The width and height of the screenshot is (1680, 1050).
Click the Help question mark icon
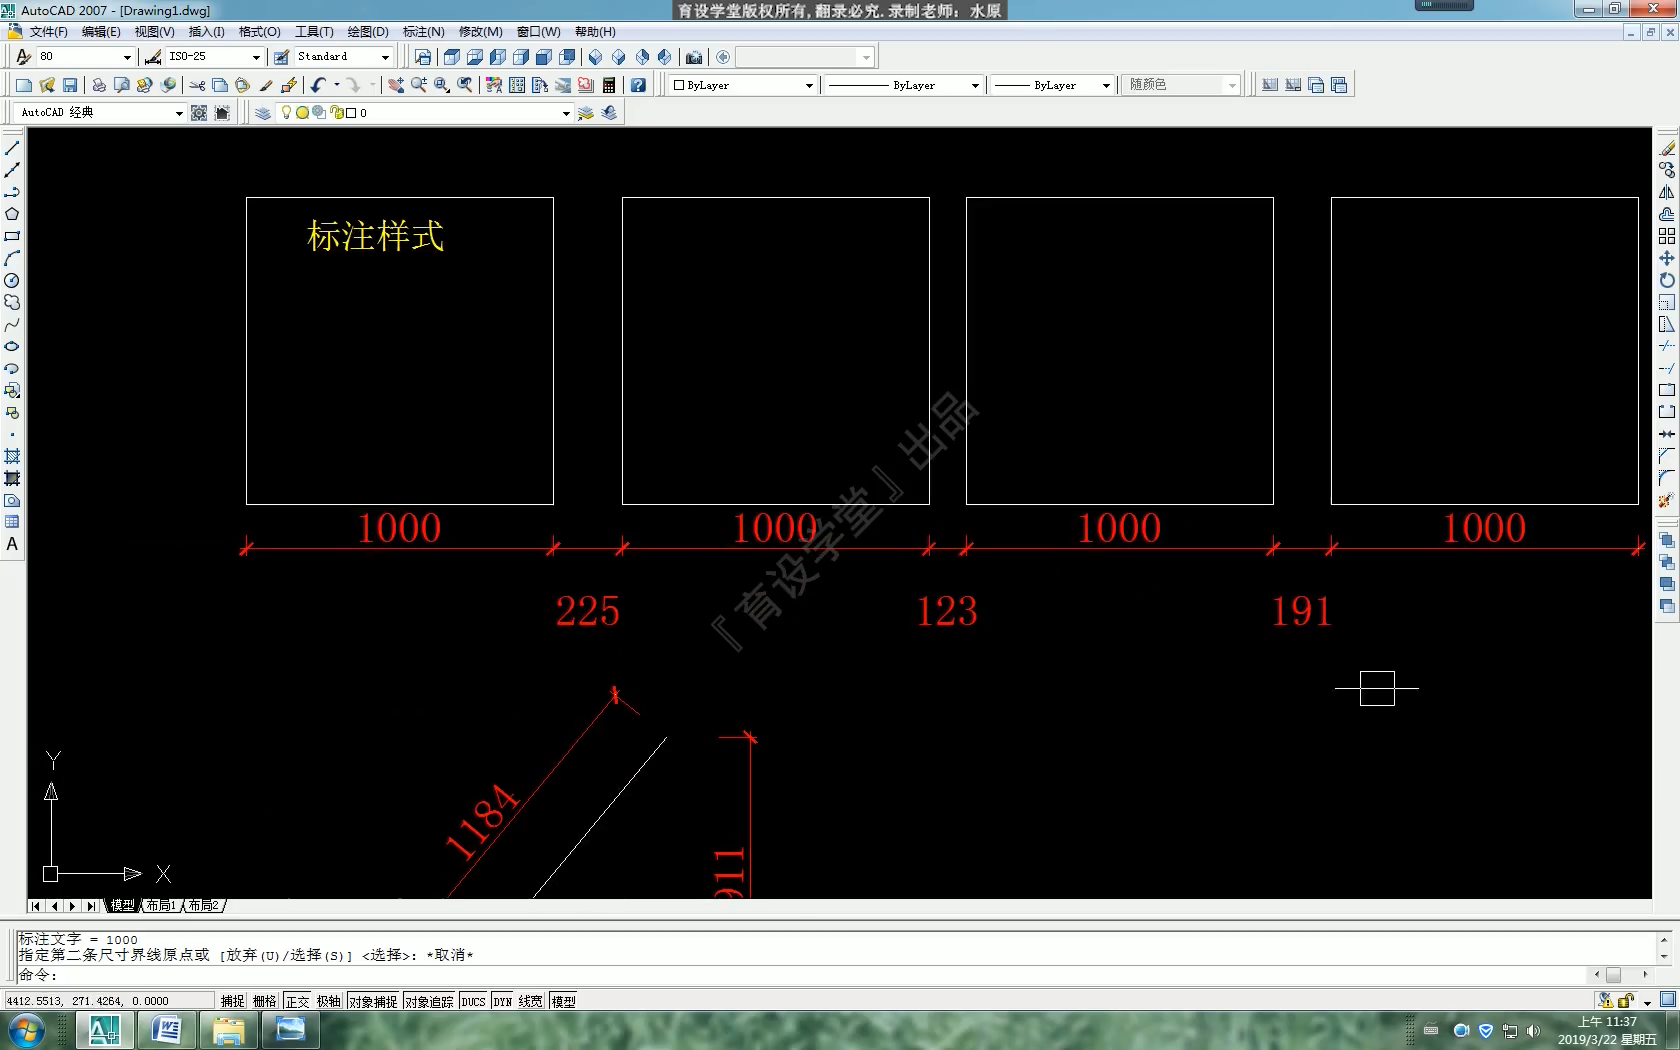coord(638,85)
